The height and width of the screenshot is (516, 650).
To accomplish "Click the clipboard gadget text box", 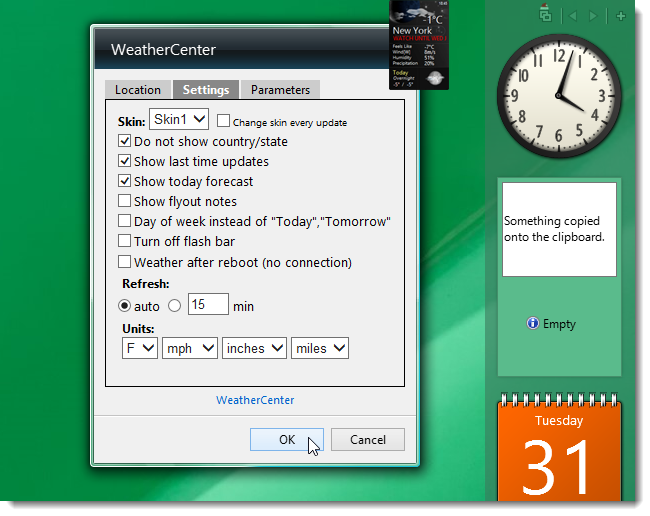I will click(x=559, y=230).
